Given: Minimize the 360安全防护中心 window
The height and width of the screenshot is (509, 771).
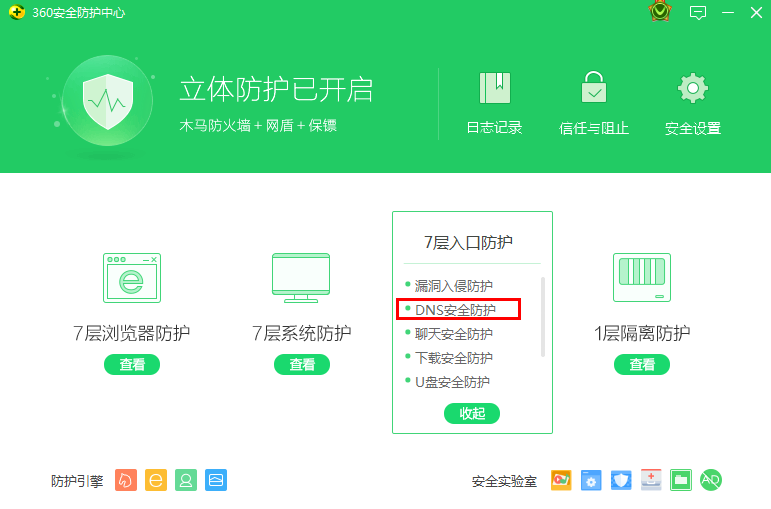Looking at the screenshot, I should pos(728,12).
